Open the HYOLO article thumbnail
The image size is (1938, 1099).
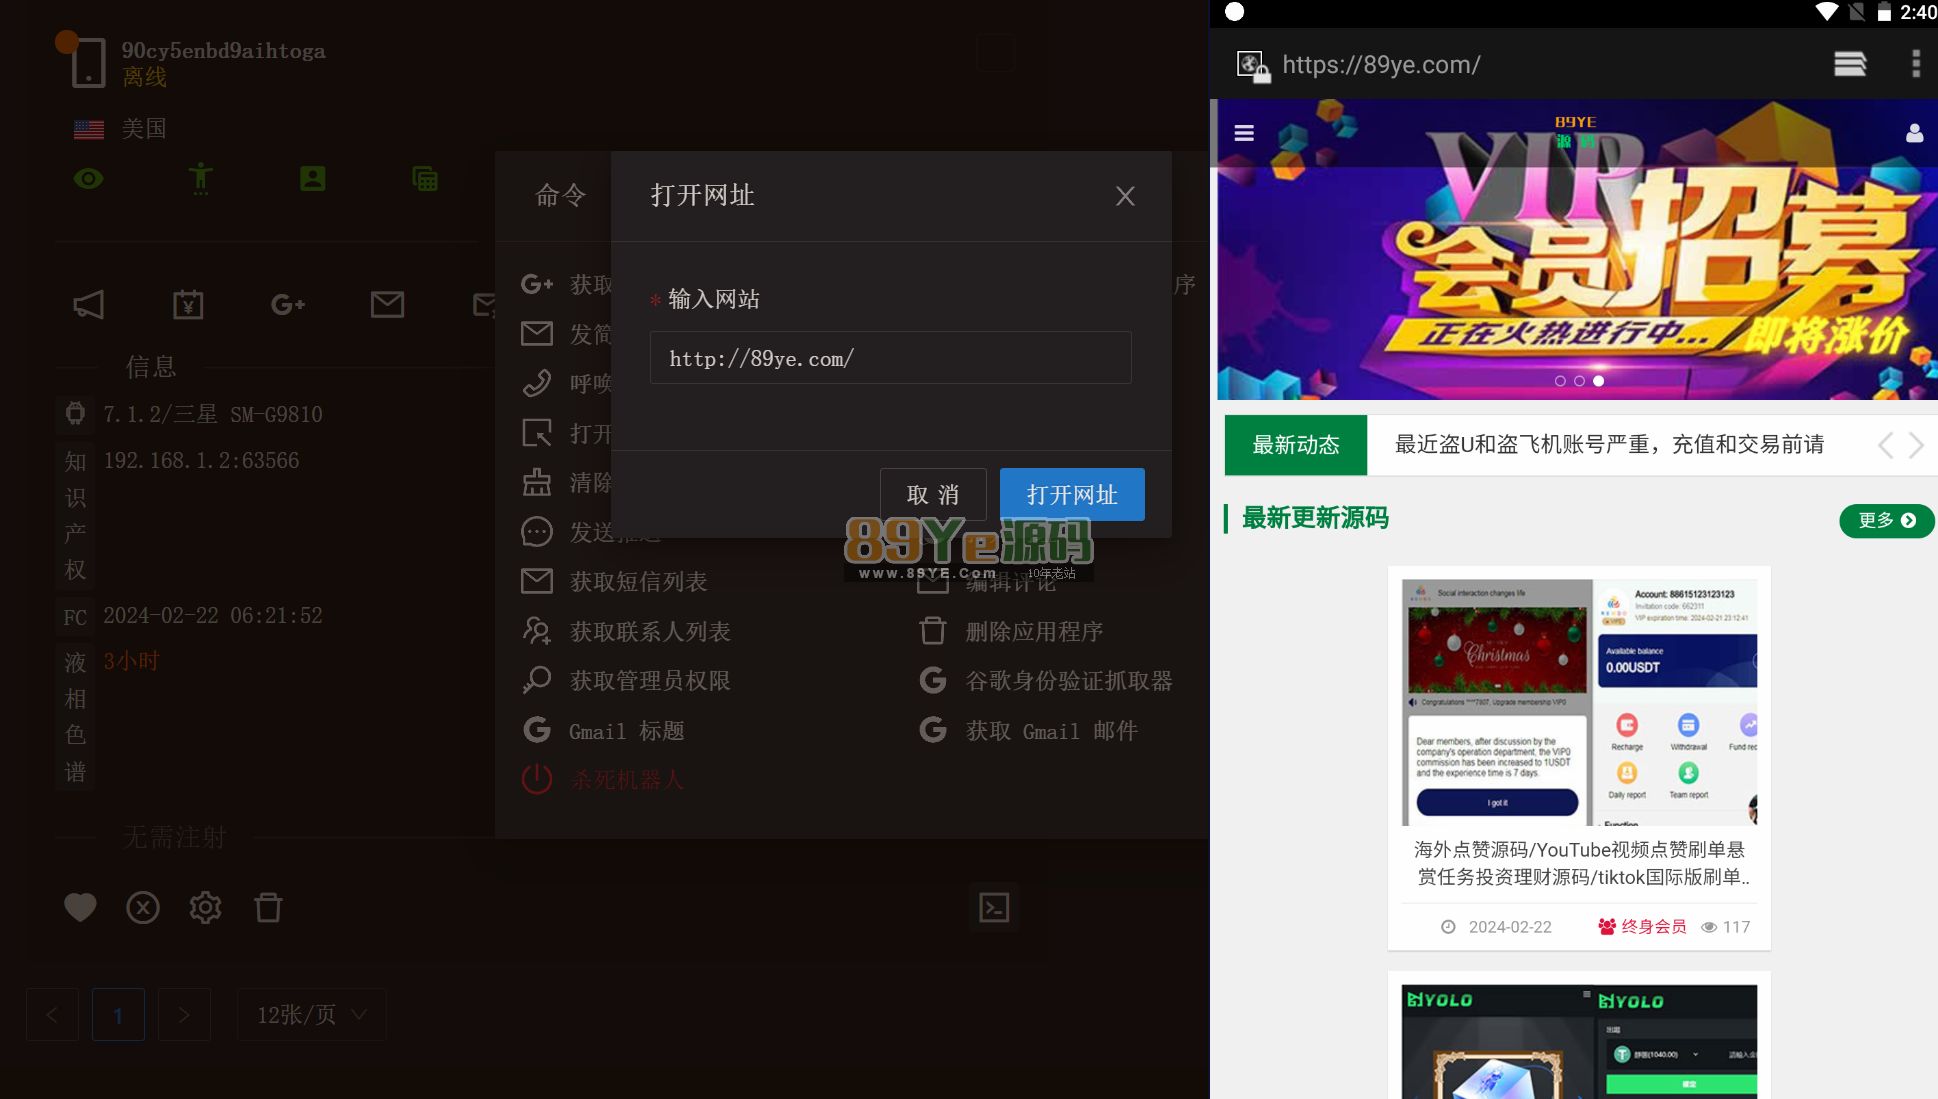[1579, 1041]
